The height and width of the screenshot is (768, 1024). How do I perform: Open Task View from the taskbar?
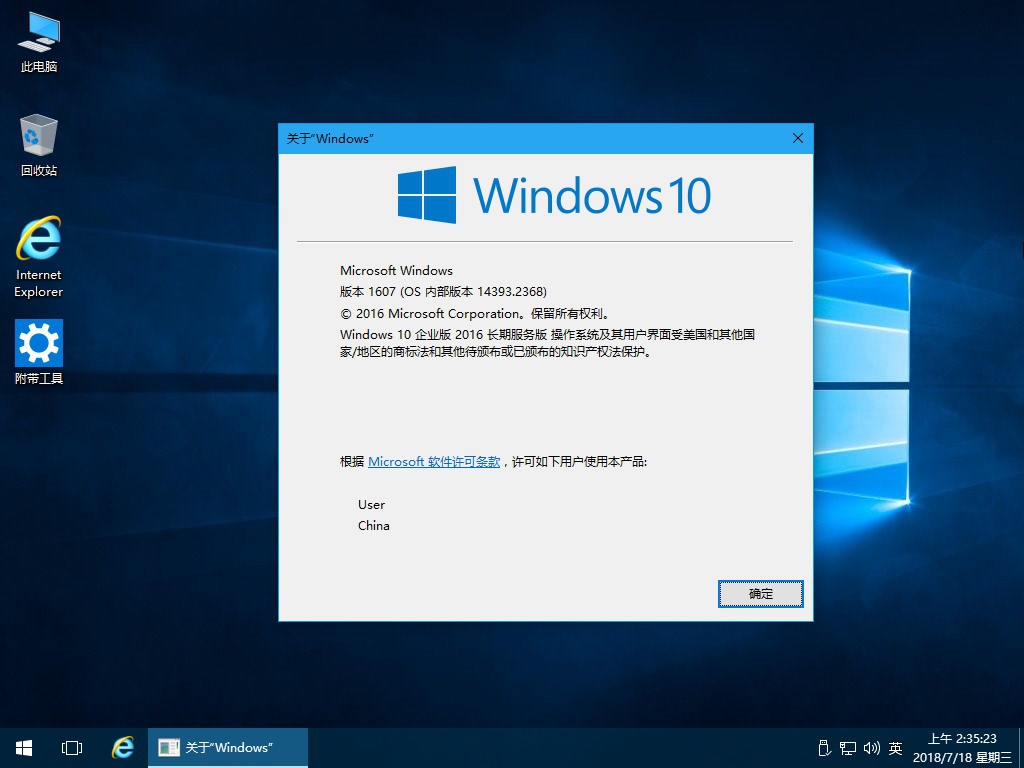pyautogui.click(x=72, y=748)
